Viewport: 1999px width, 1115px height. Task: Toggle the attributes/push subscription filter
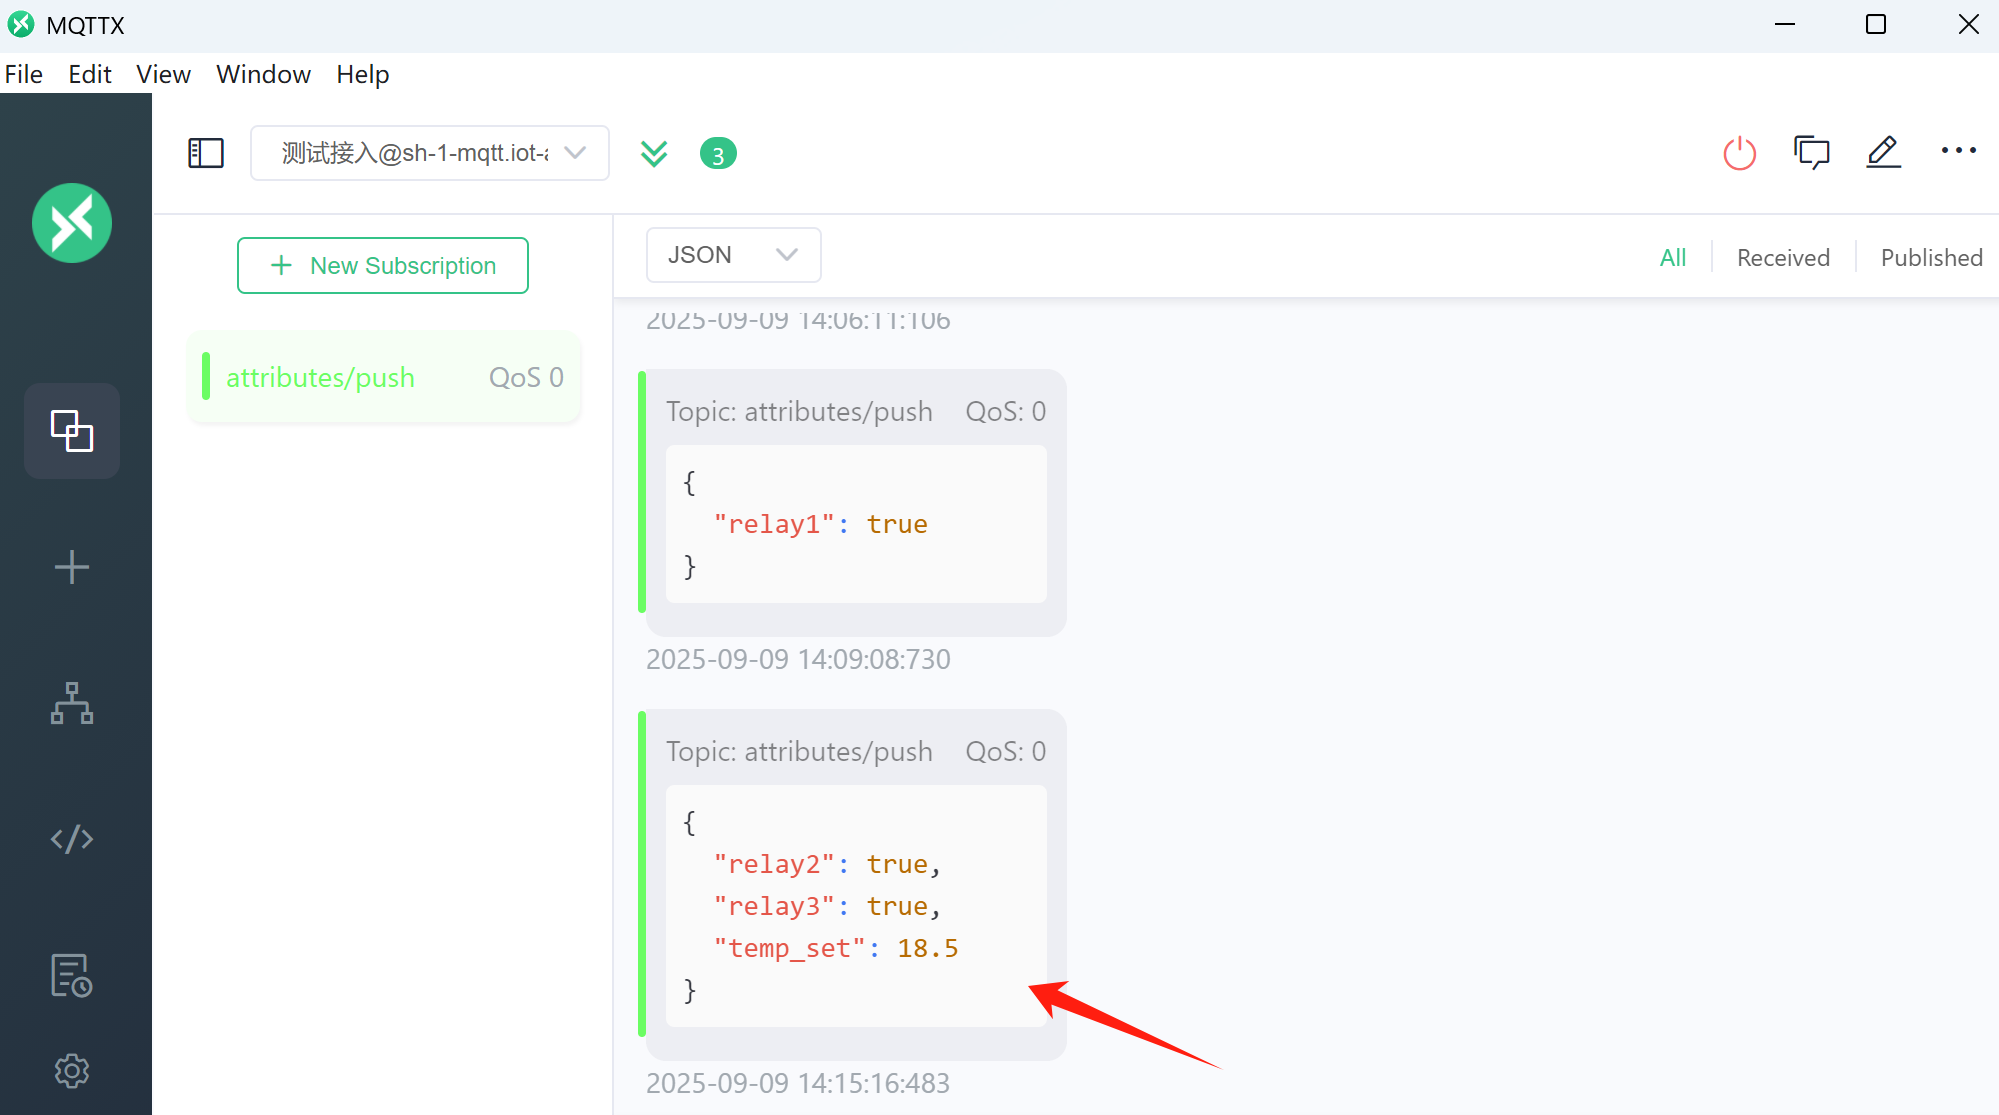click(385, 377)
